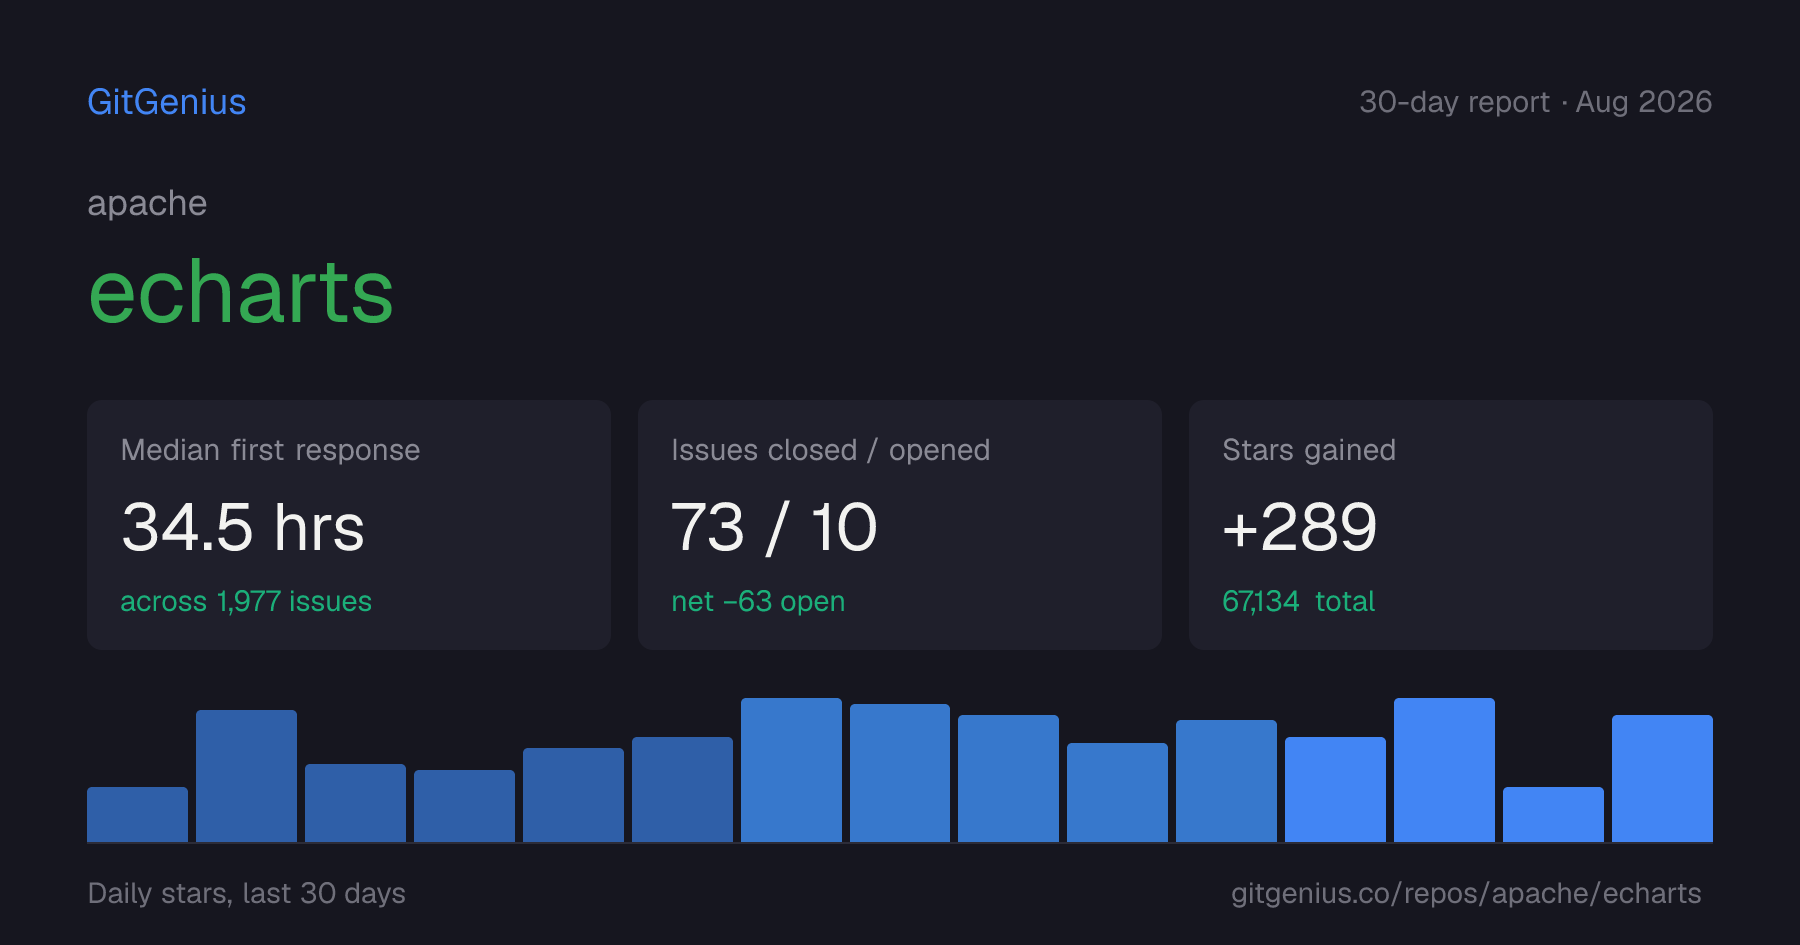The height and width of the screenshot is (945, 1800).
Task: Click the "Stars gained" label
Action: click(1309, 450)
